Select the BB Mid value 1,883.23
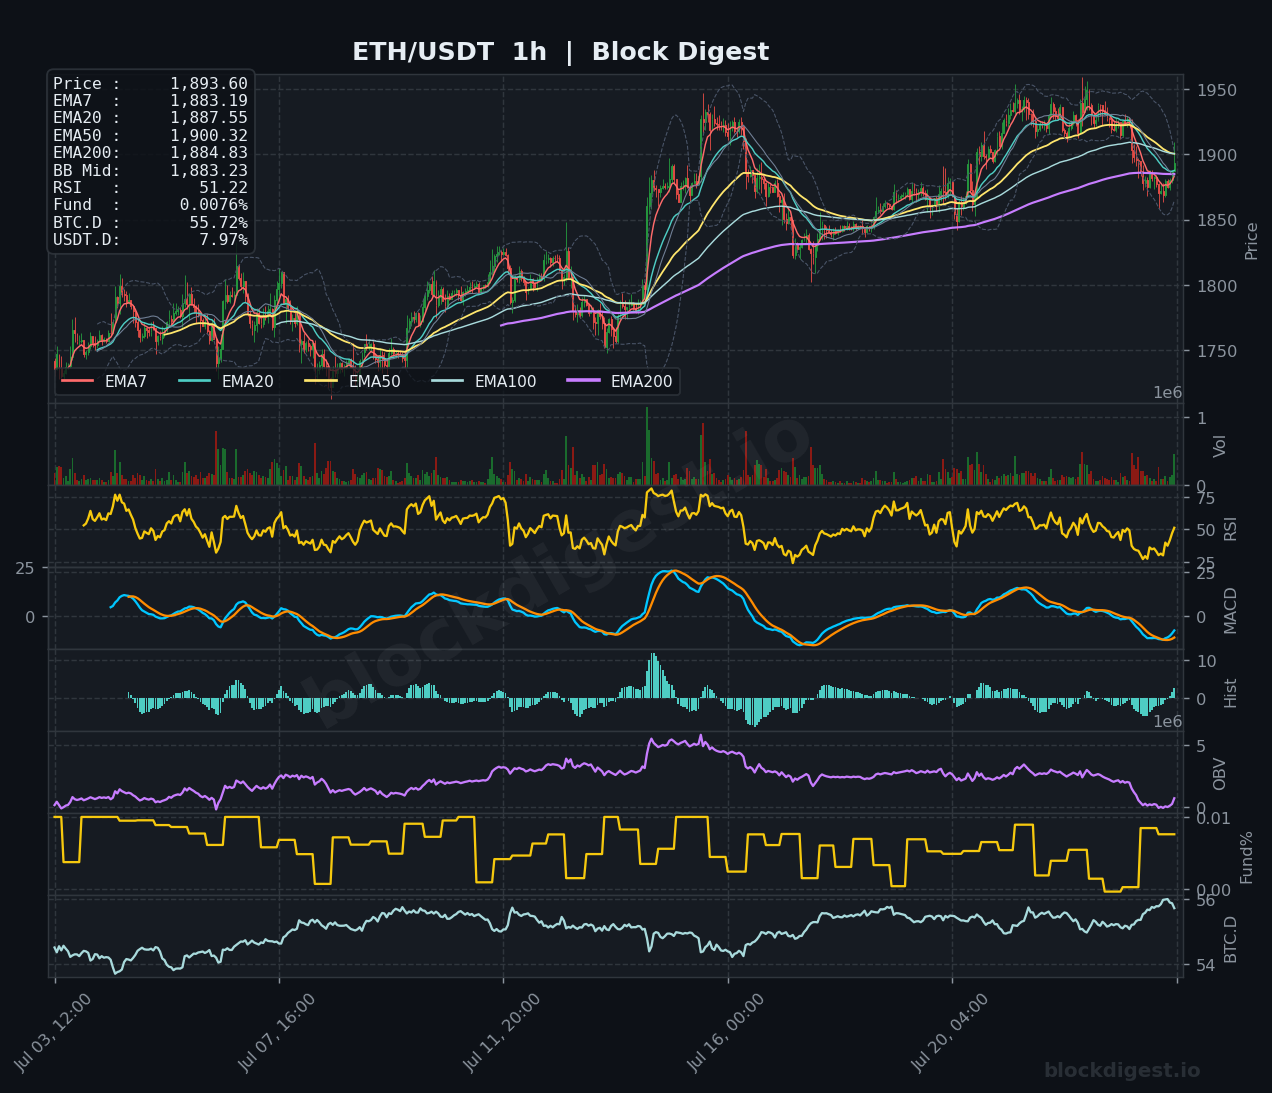This screenshot has height=1093, width=1272. click(x=208, y=171)
